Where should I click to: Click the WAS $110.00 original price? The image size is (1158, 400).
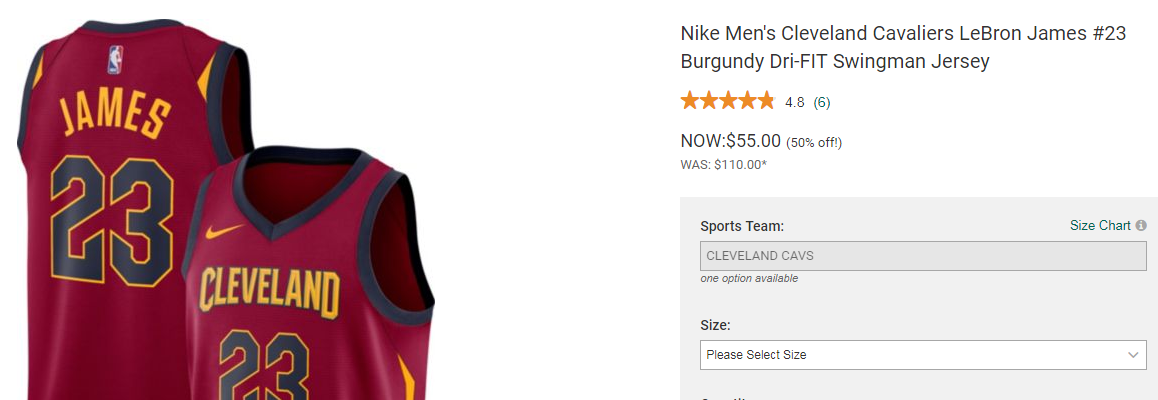coord(724,164)
